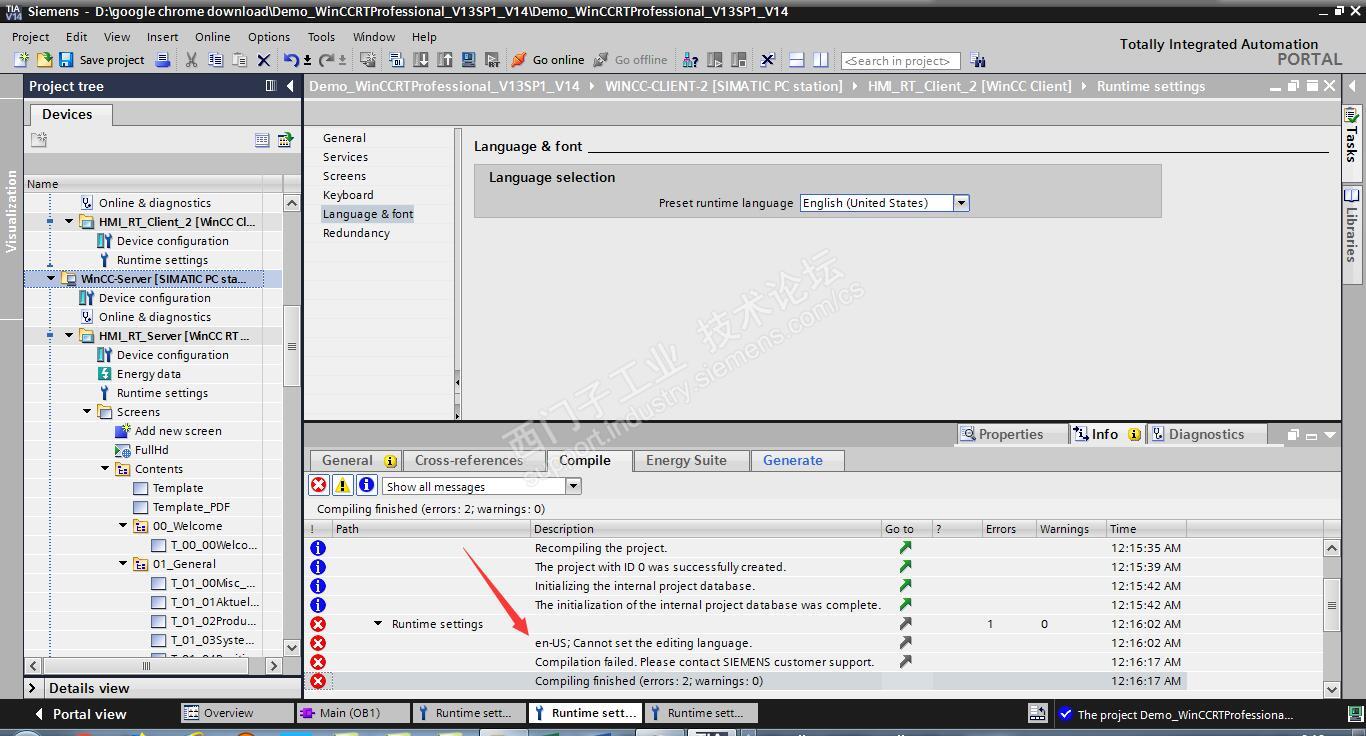This screenshot has width=1366, height=736.
Task: Click the Save project button
Action: coord(102,60)
